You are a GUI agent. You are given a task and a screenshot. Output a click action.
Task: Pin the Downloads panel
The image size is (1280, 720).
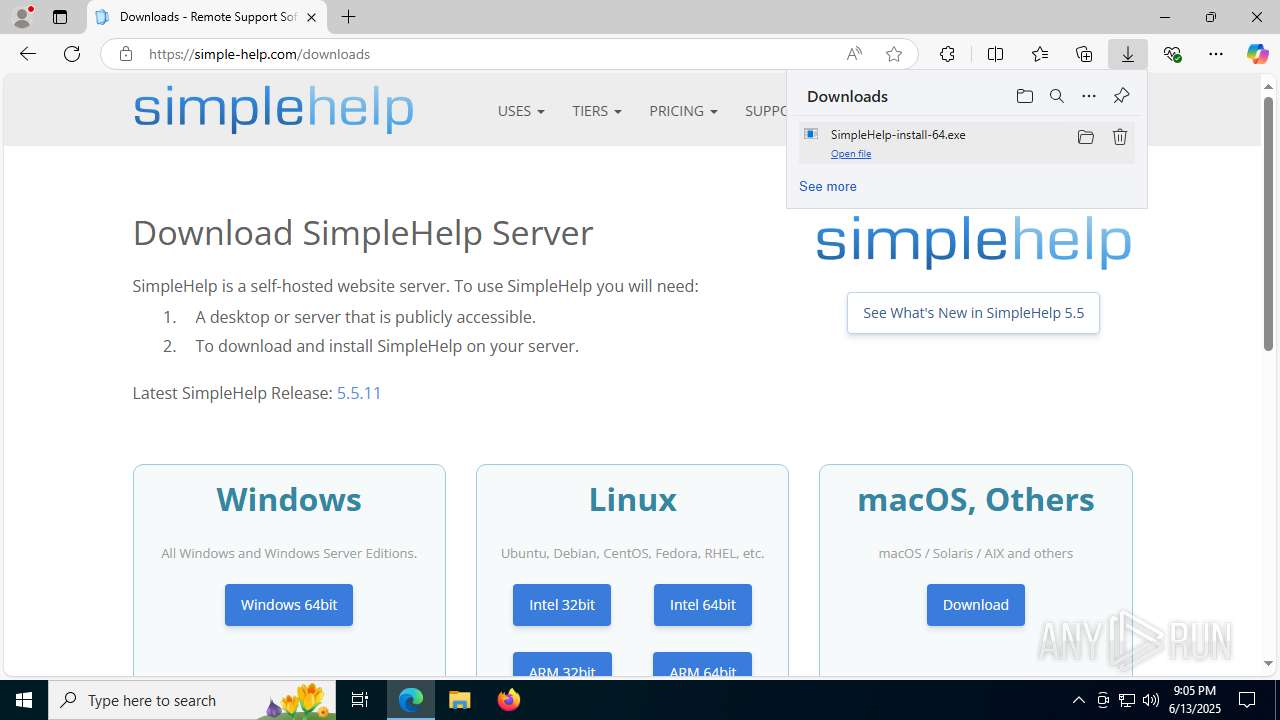point(1121,96)
